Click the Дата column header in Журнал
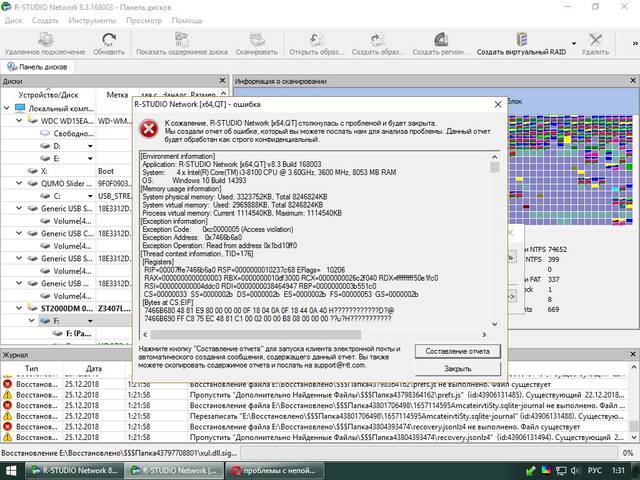This screenshot has width=640, height=480. click(94, 369)
